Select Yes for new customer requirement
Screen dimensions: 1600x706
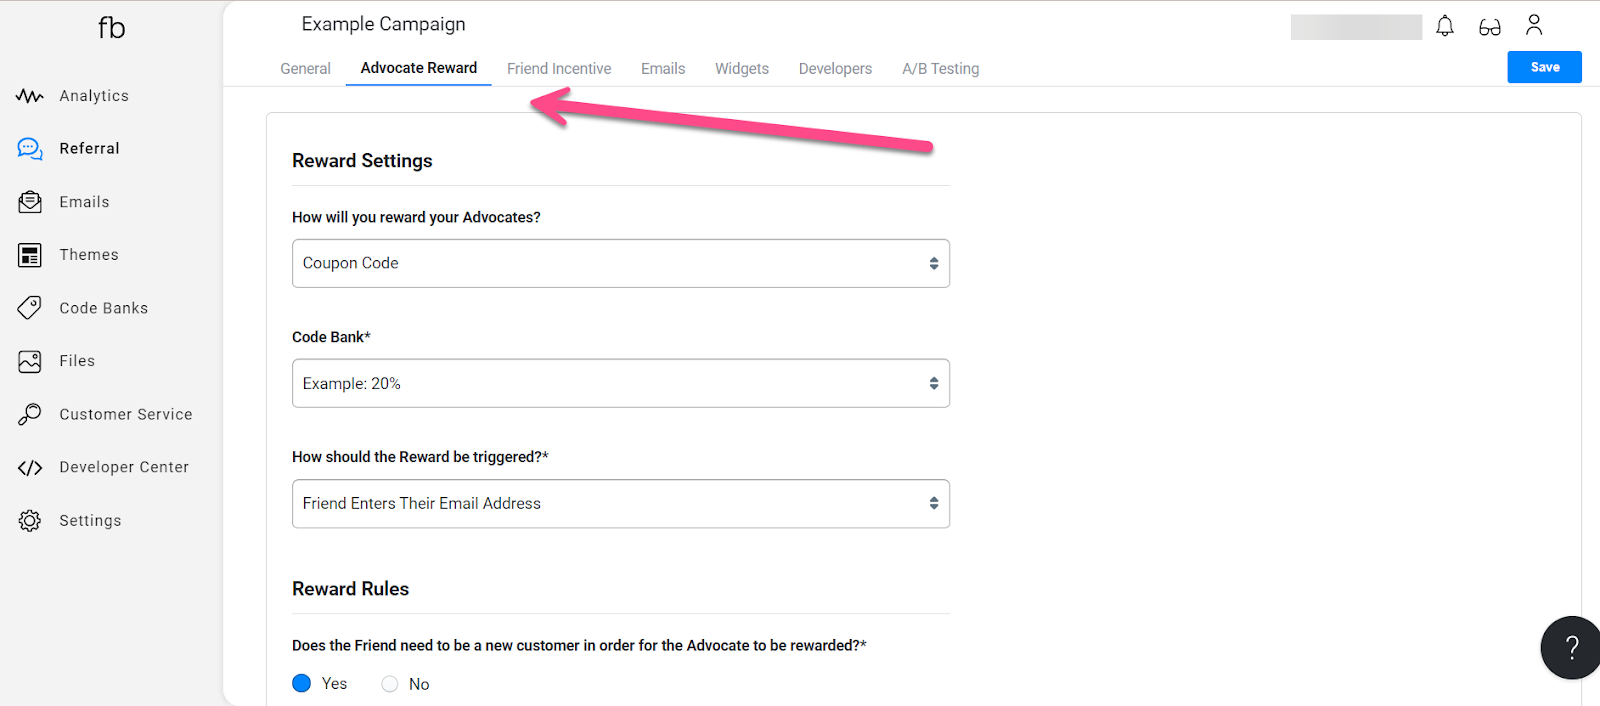pyautogui.click(x=302, y=683)
